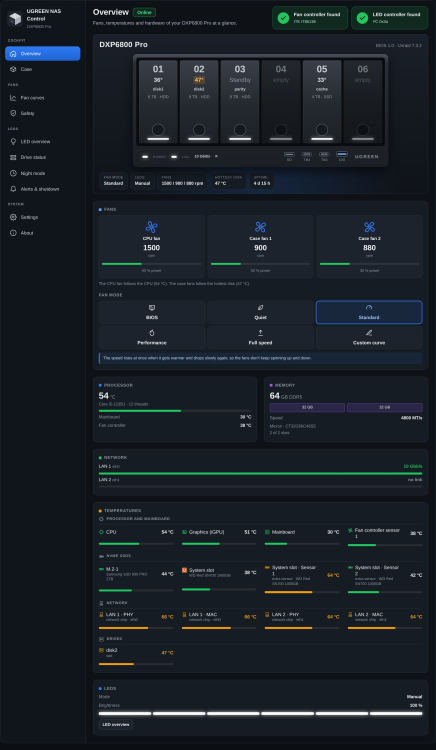Viewport: 436px width, 750px height.
Task: Click the System slot Sensor 2 icon
Action: pos(350,567)
